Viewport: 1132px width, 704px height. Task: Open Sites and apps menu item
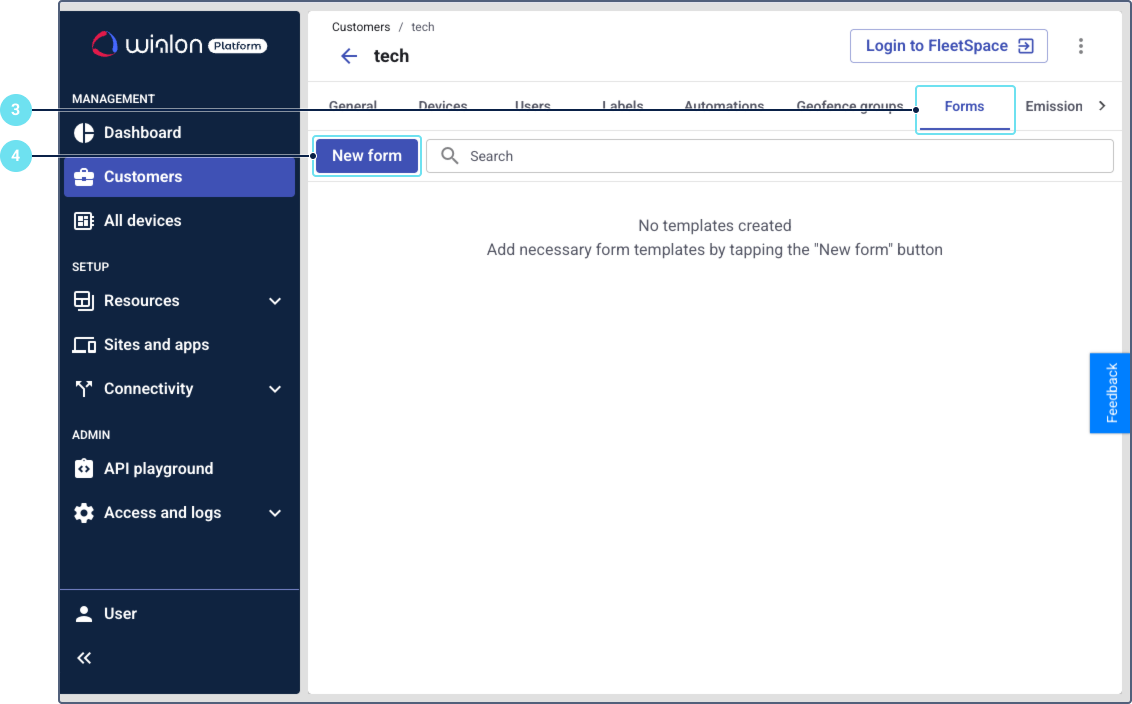(x=179, y=345)
